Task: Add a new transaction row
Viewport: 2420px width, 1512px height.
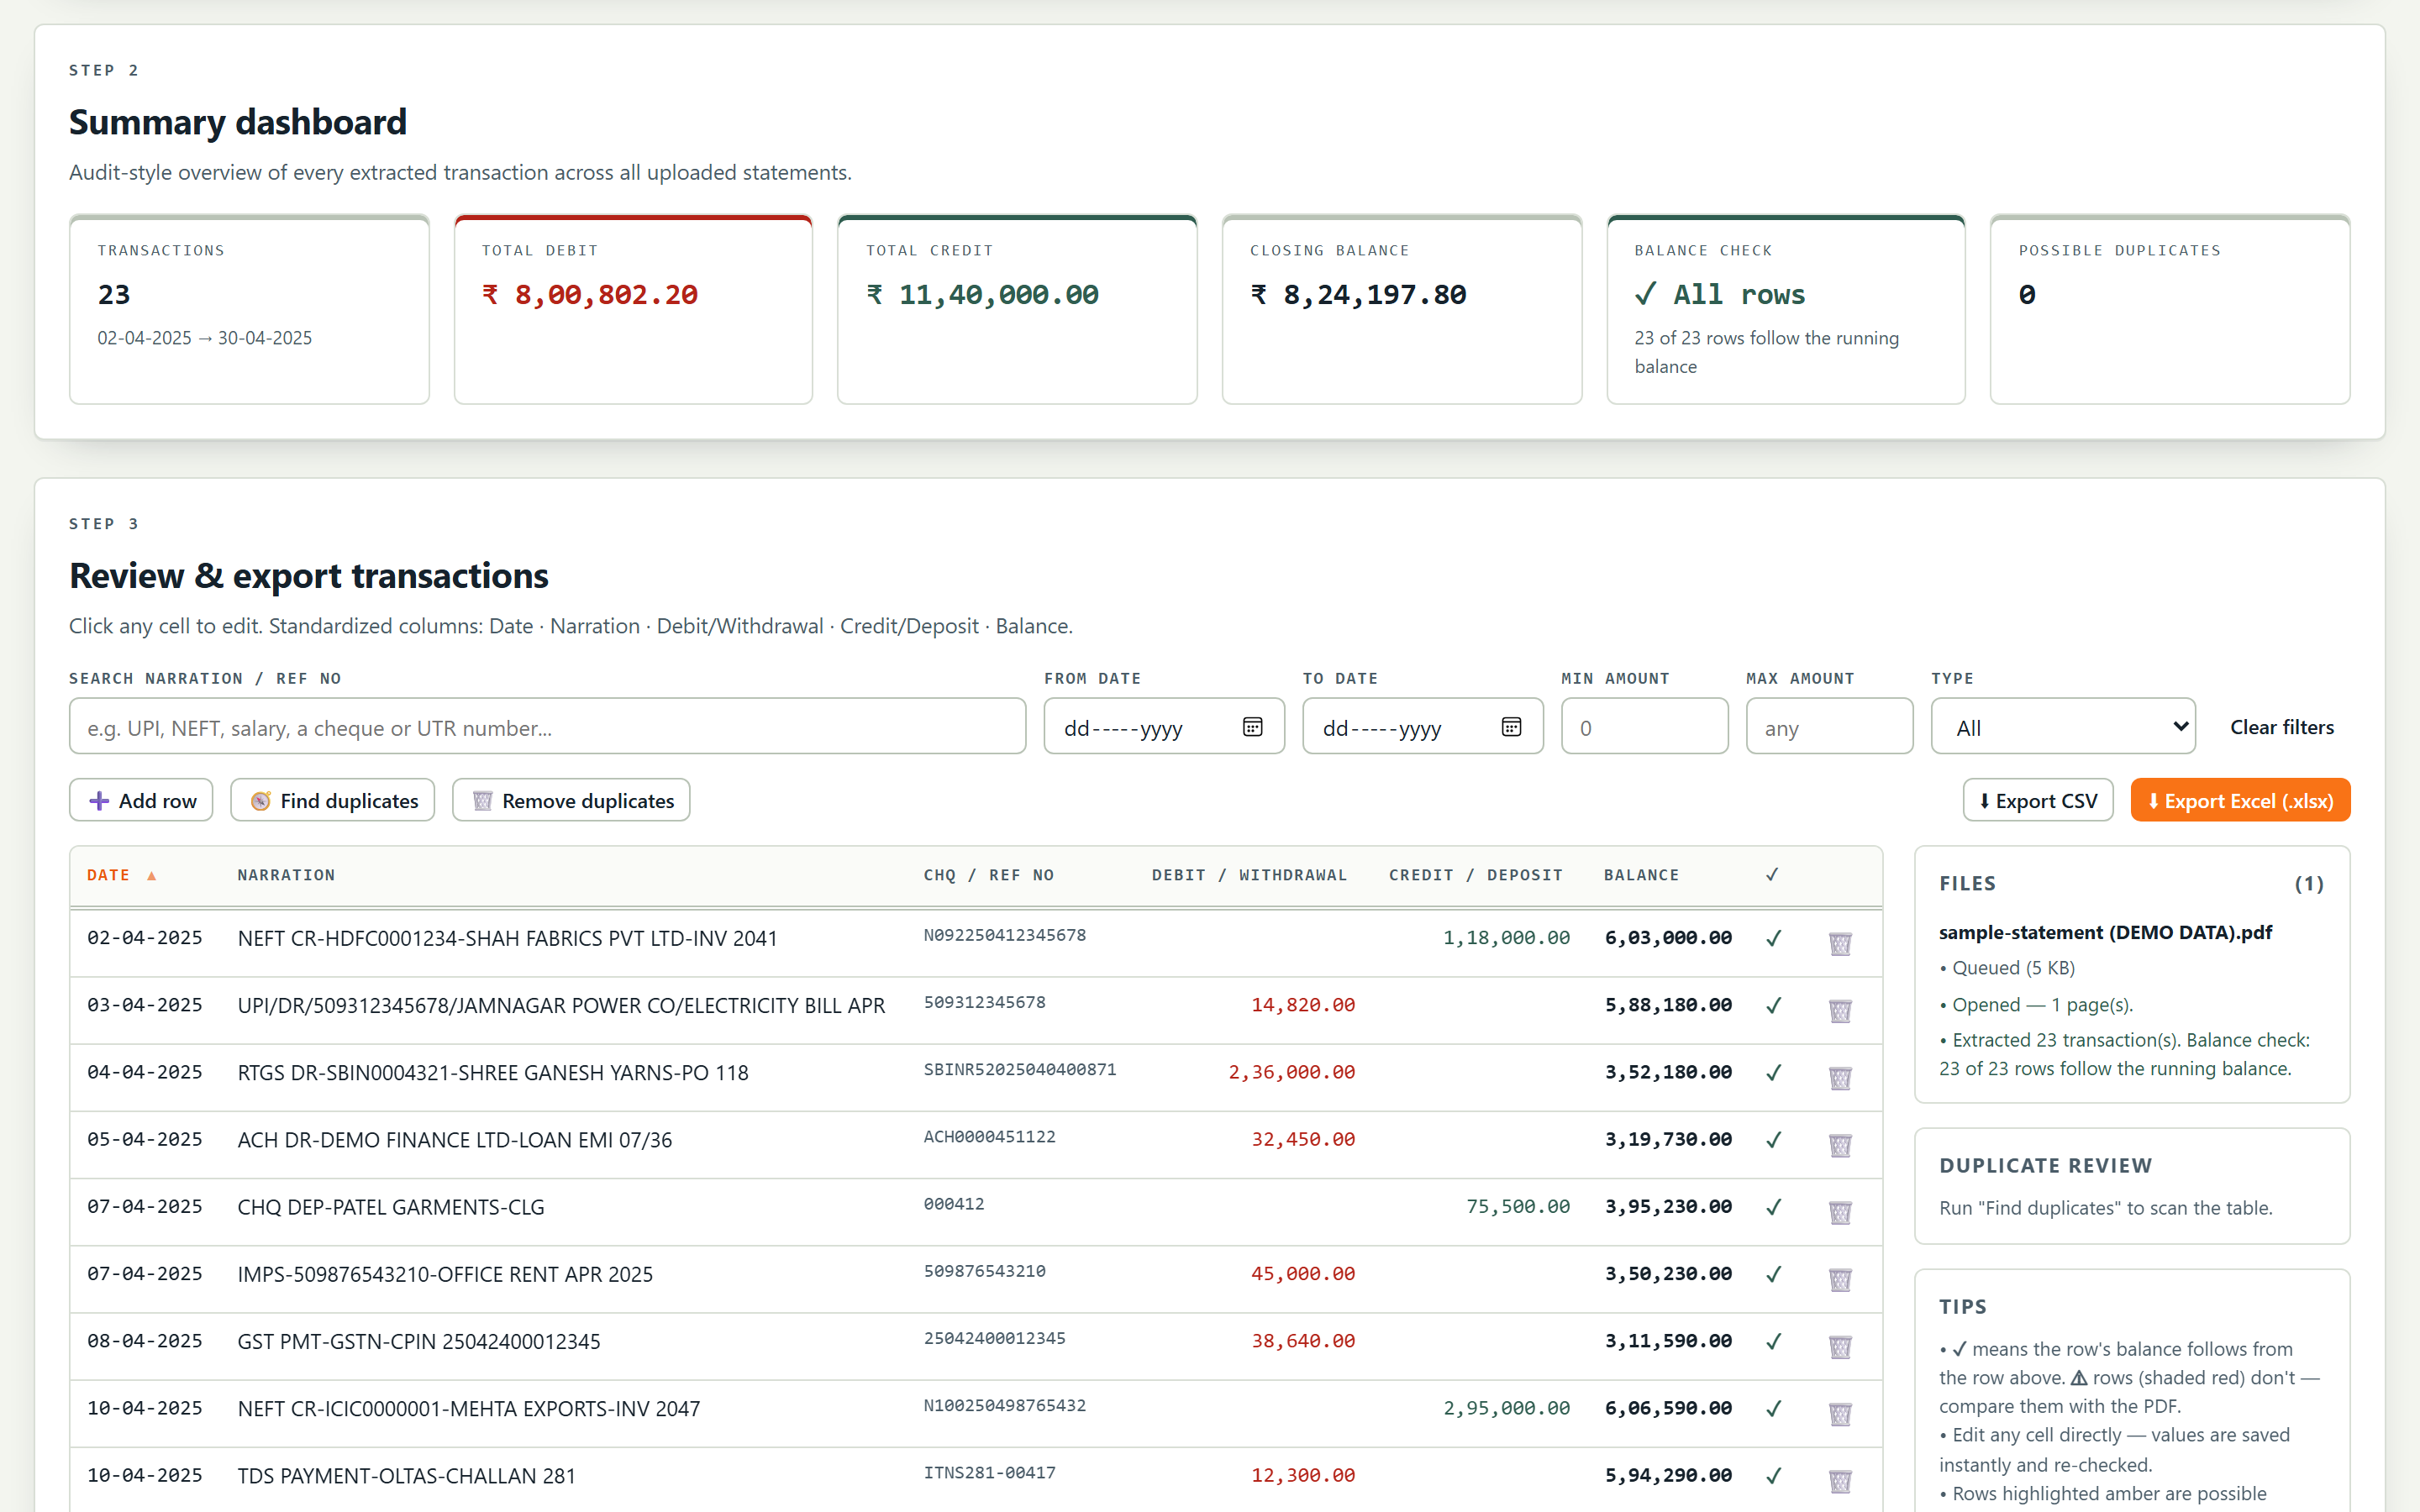Action: [x=141, y=800]
